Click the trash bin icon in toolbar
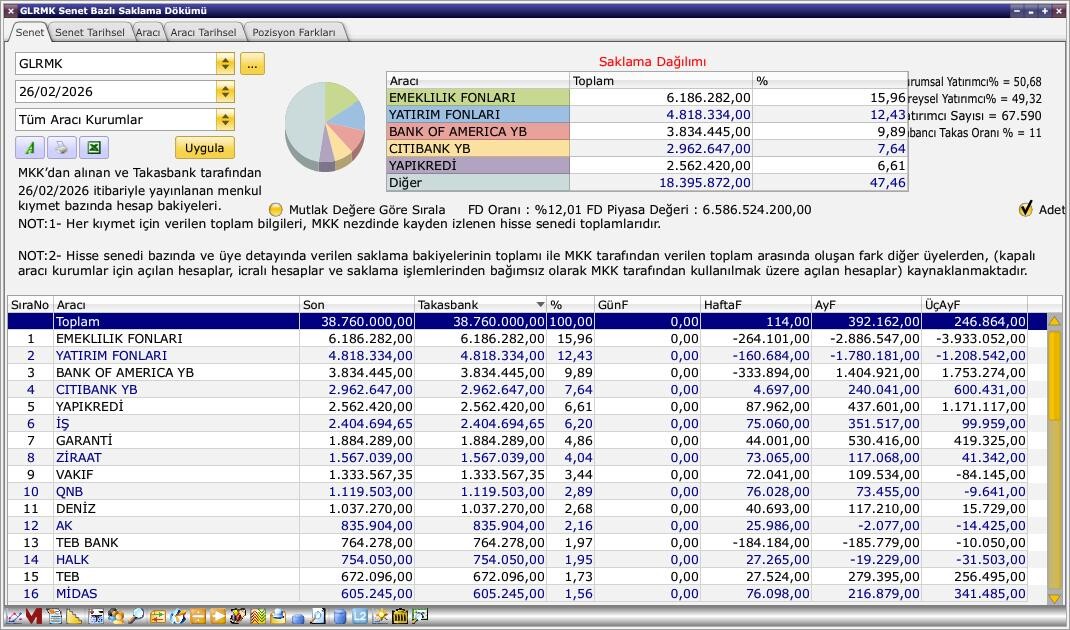The image size is (1070, 630). [400, 616]
